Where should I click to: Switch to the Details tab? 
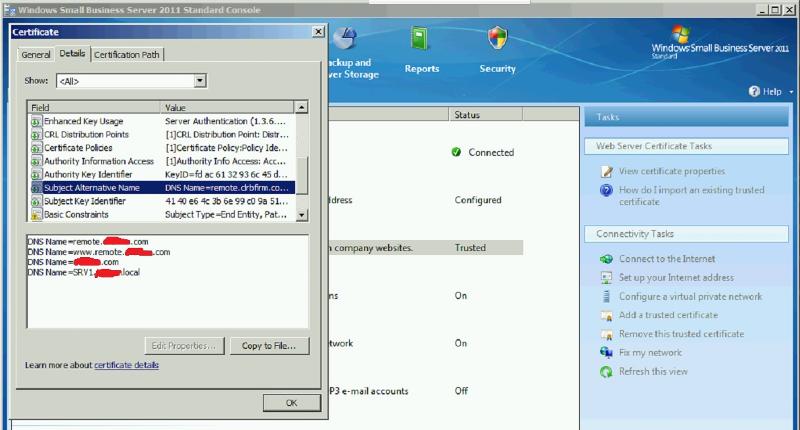pyautogui.click(x=72, y=53)
